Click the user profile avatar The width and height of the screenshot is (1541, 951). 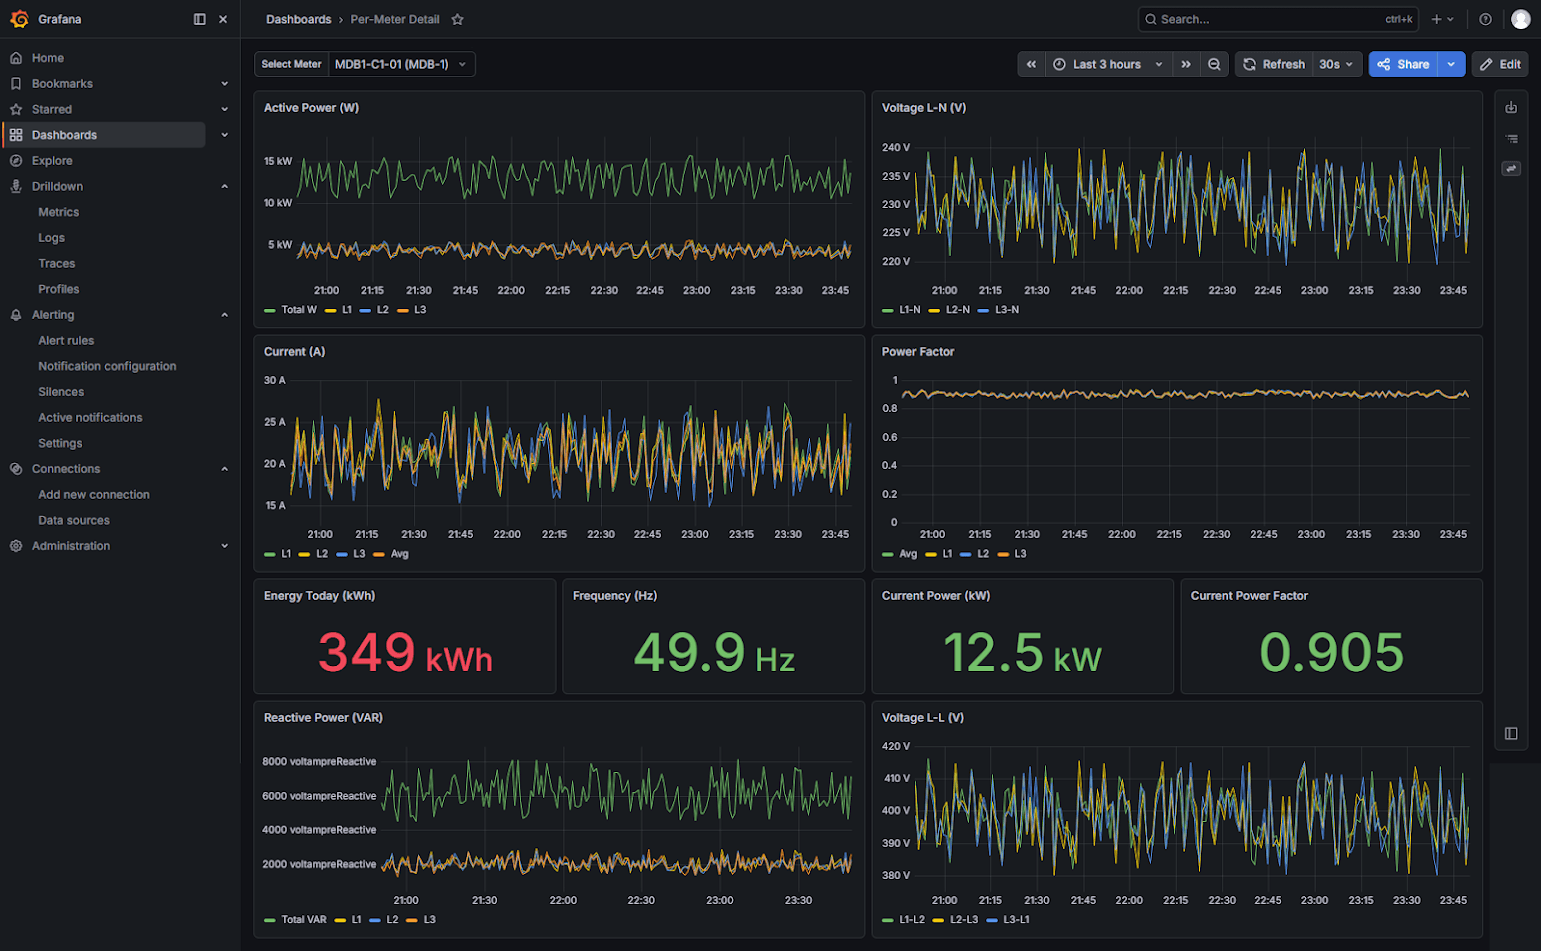click(x=1520, y=19)
